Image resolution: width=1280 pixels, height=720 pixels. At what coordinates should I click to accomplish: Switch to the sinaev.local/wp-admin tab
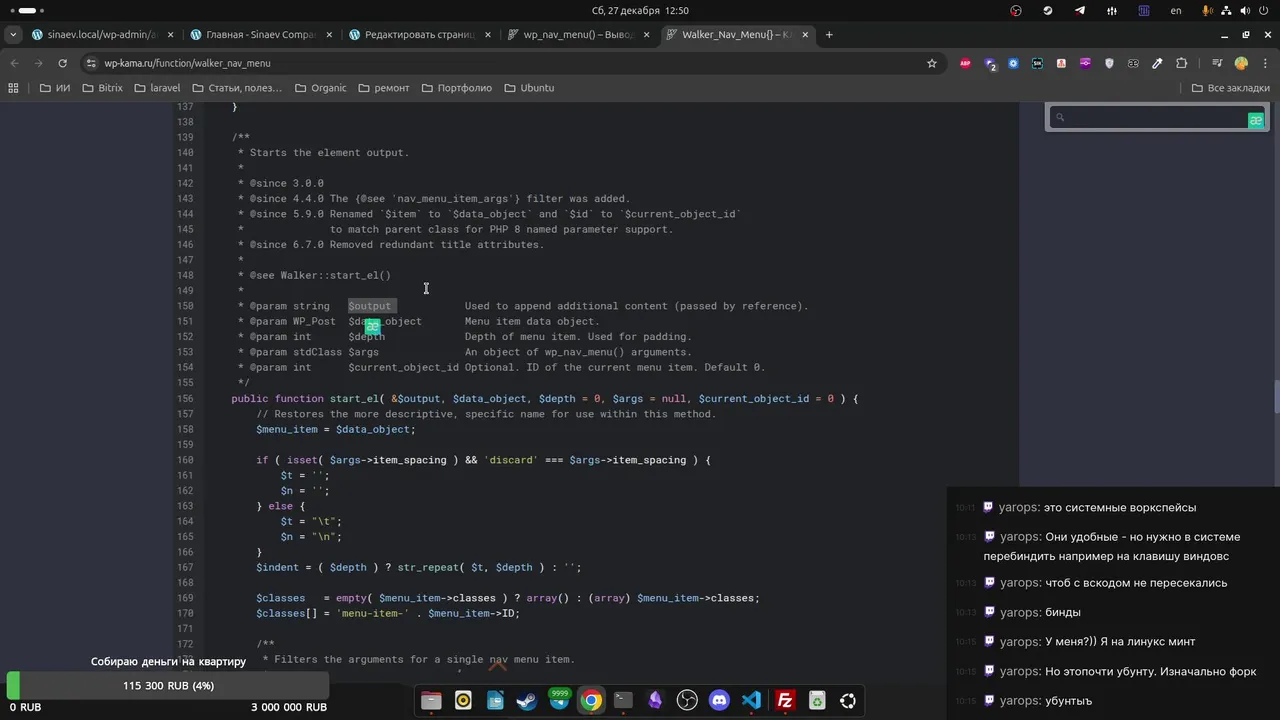102,34
